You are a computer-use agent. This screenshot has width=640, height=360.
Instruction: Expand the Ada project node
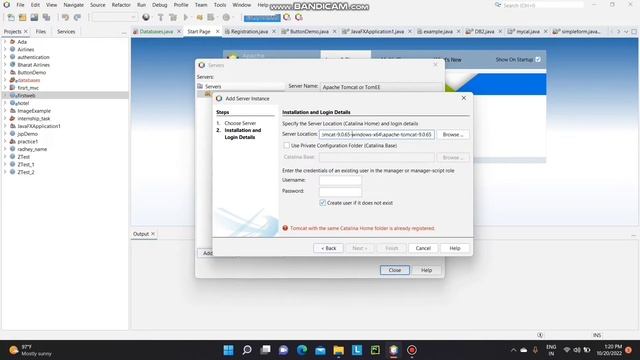pyautogui.click(x=5, y=42)
